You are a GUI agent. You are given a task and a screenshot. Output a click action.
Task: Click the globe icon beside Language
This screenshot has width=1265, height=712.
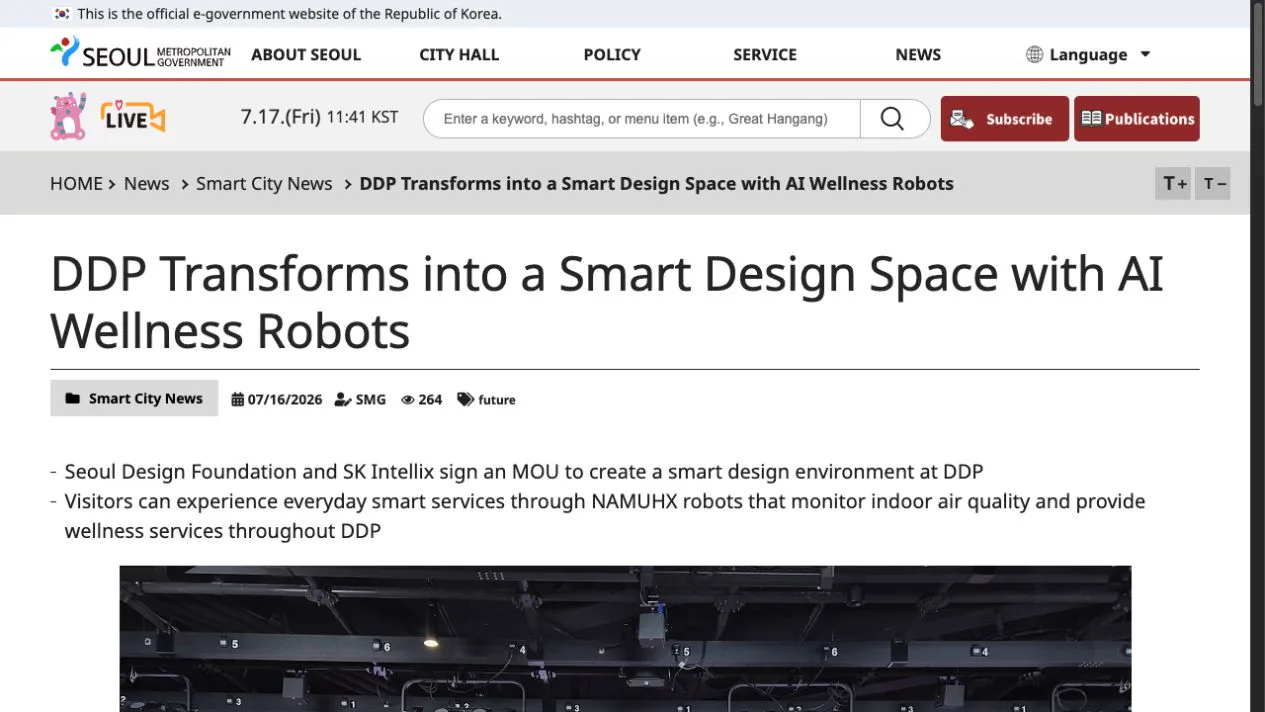click(1035, 54)
